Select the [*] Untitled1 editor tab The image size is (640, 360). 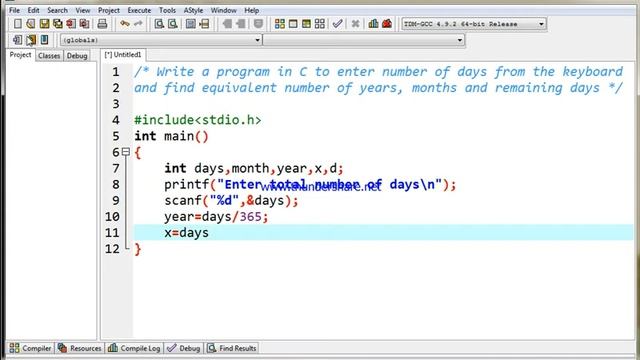(x=123, y=55)
